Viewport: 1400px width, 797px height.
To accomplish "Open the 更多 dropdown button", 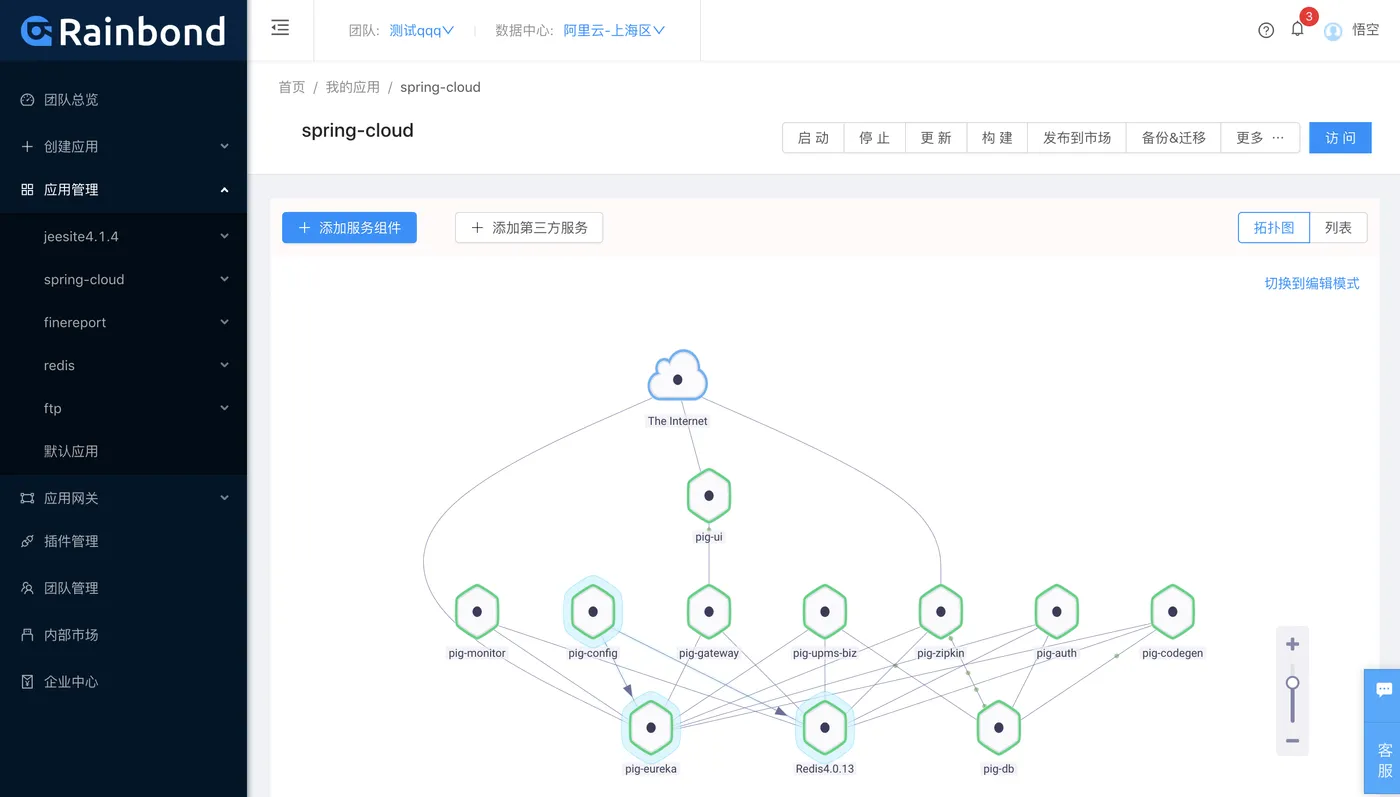I will pyautogui.click(x=1260, y=138).
